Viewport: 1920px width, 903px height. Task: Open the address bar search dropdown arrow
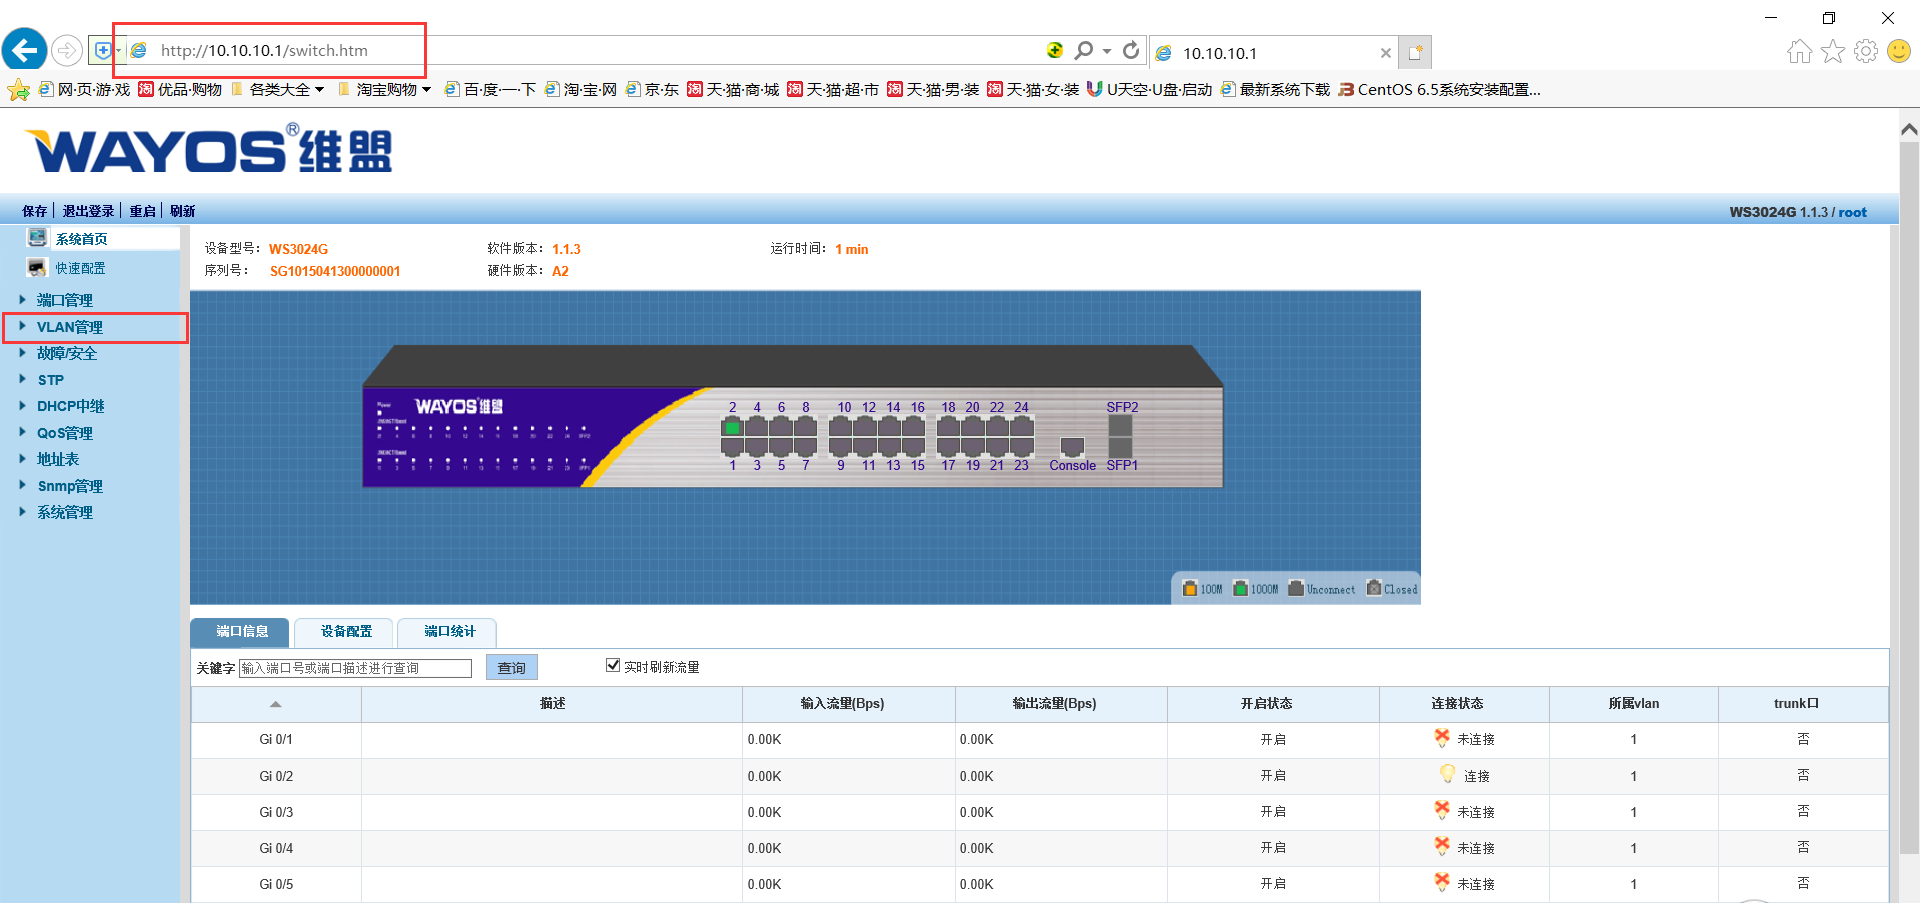tap(1107, 51)
